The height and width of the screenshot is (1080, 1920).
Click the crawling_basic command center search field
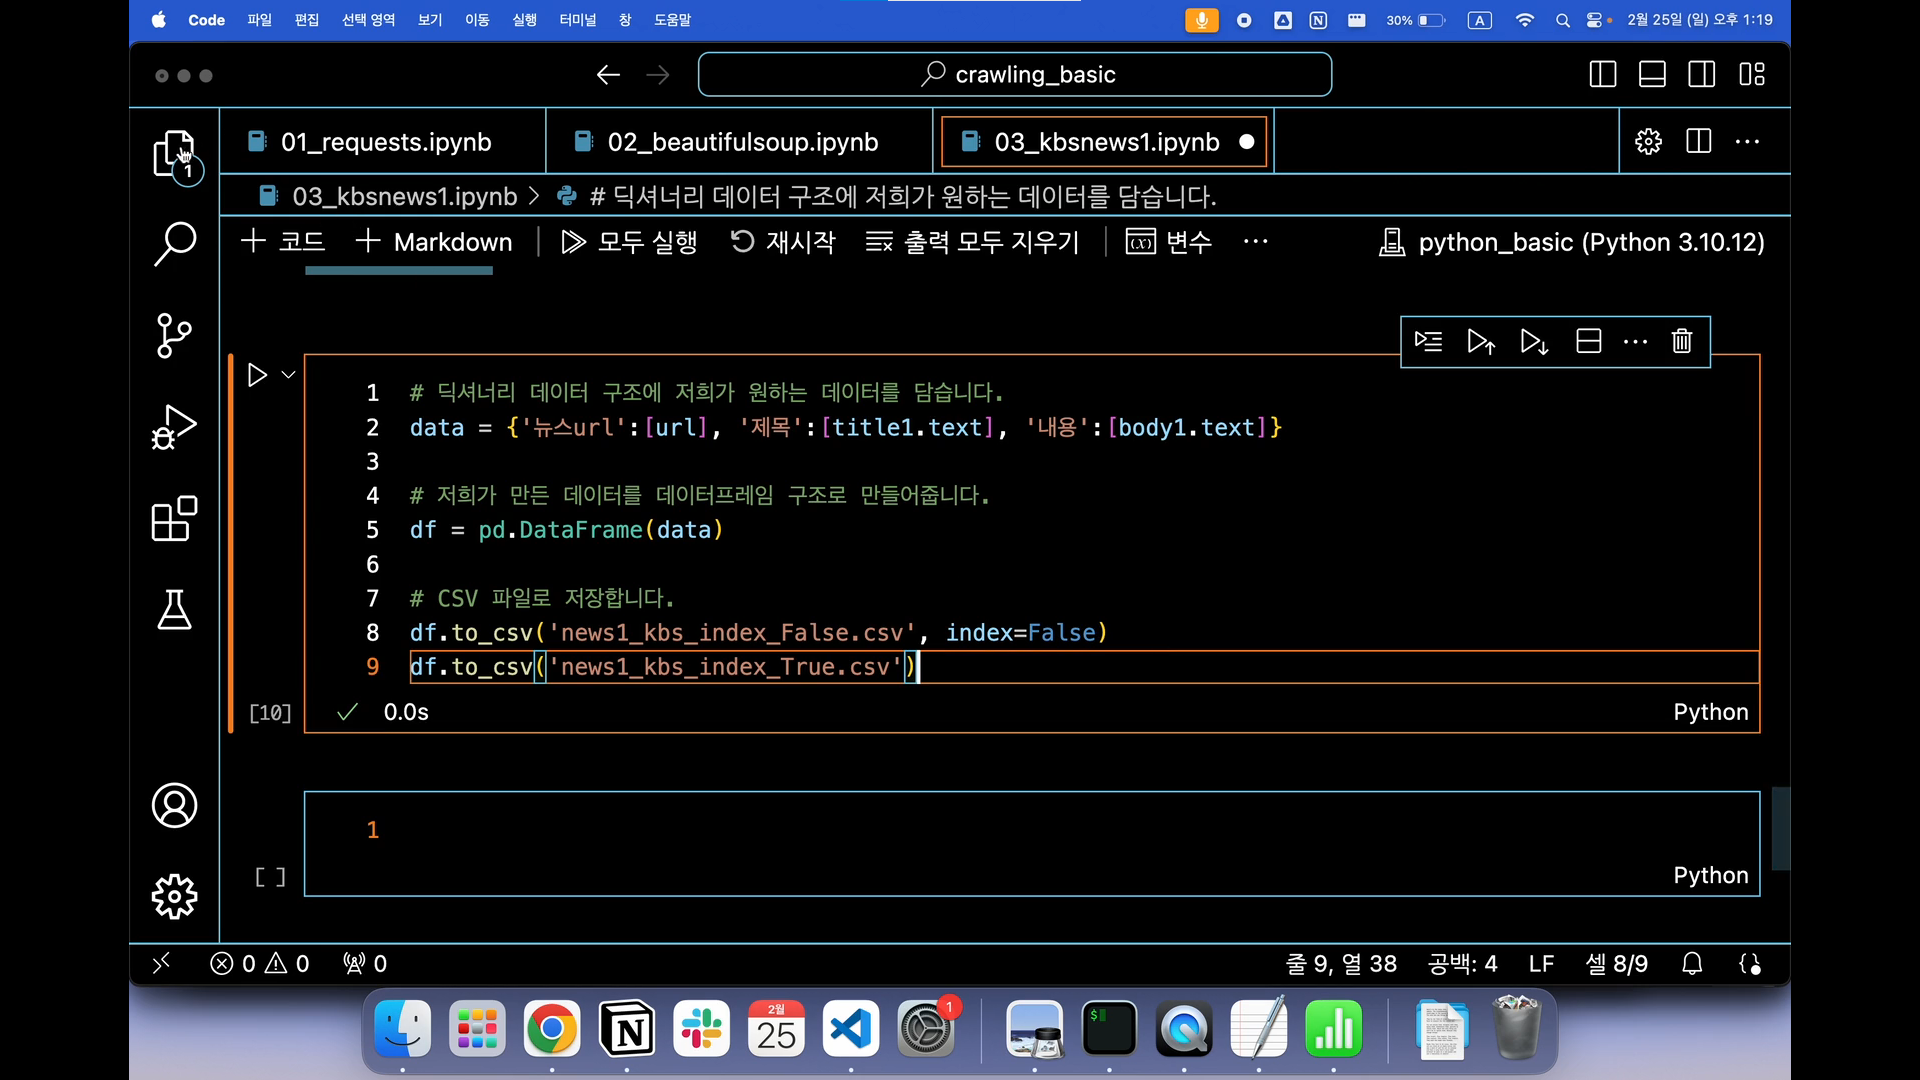point(1014,75)
